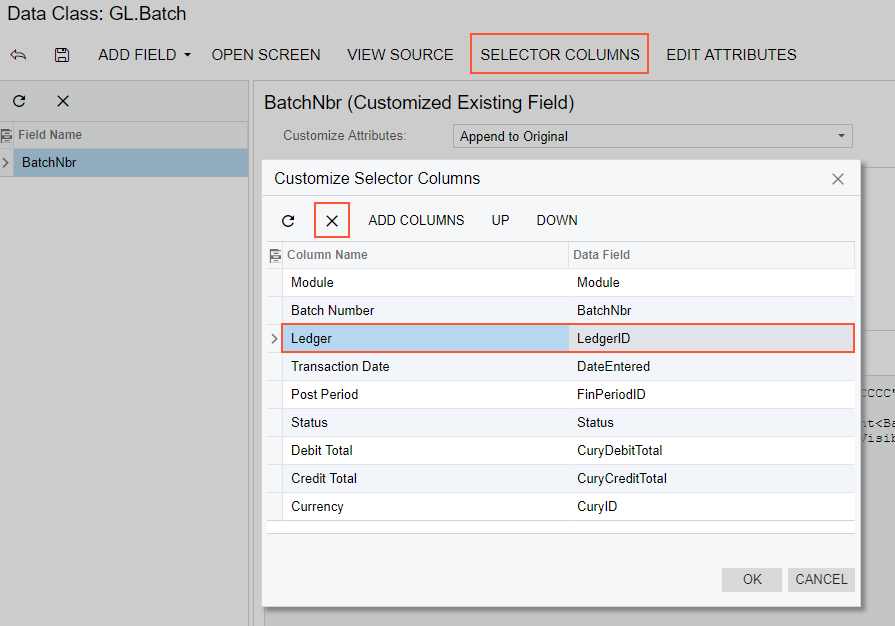The image size is (895, 626).
Task: Click the delete X icon above Field Name
Action: coord(63,101)
